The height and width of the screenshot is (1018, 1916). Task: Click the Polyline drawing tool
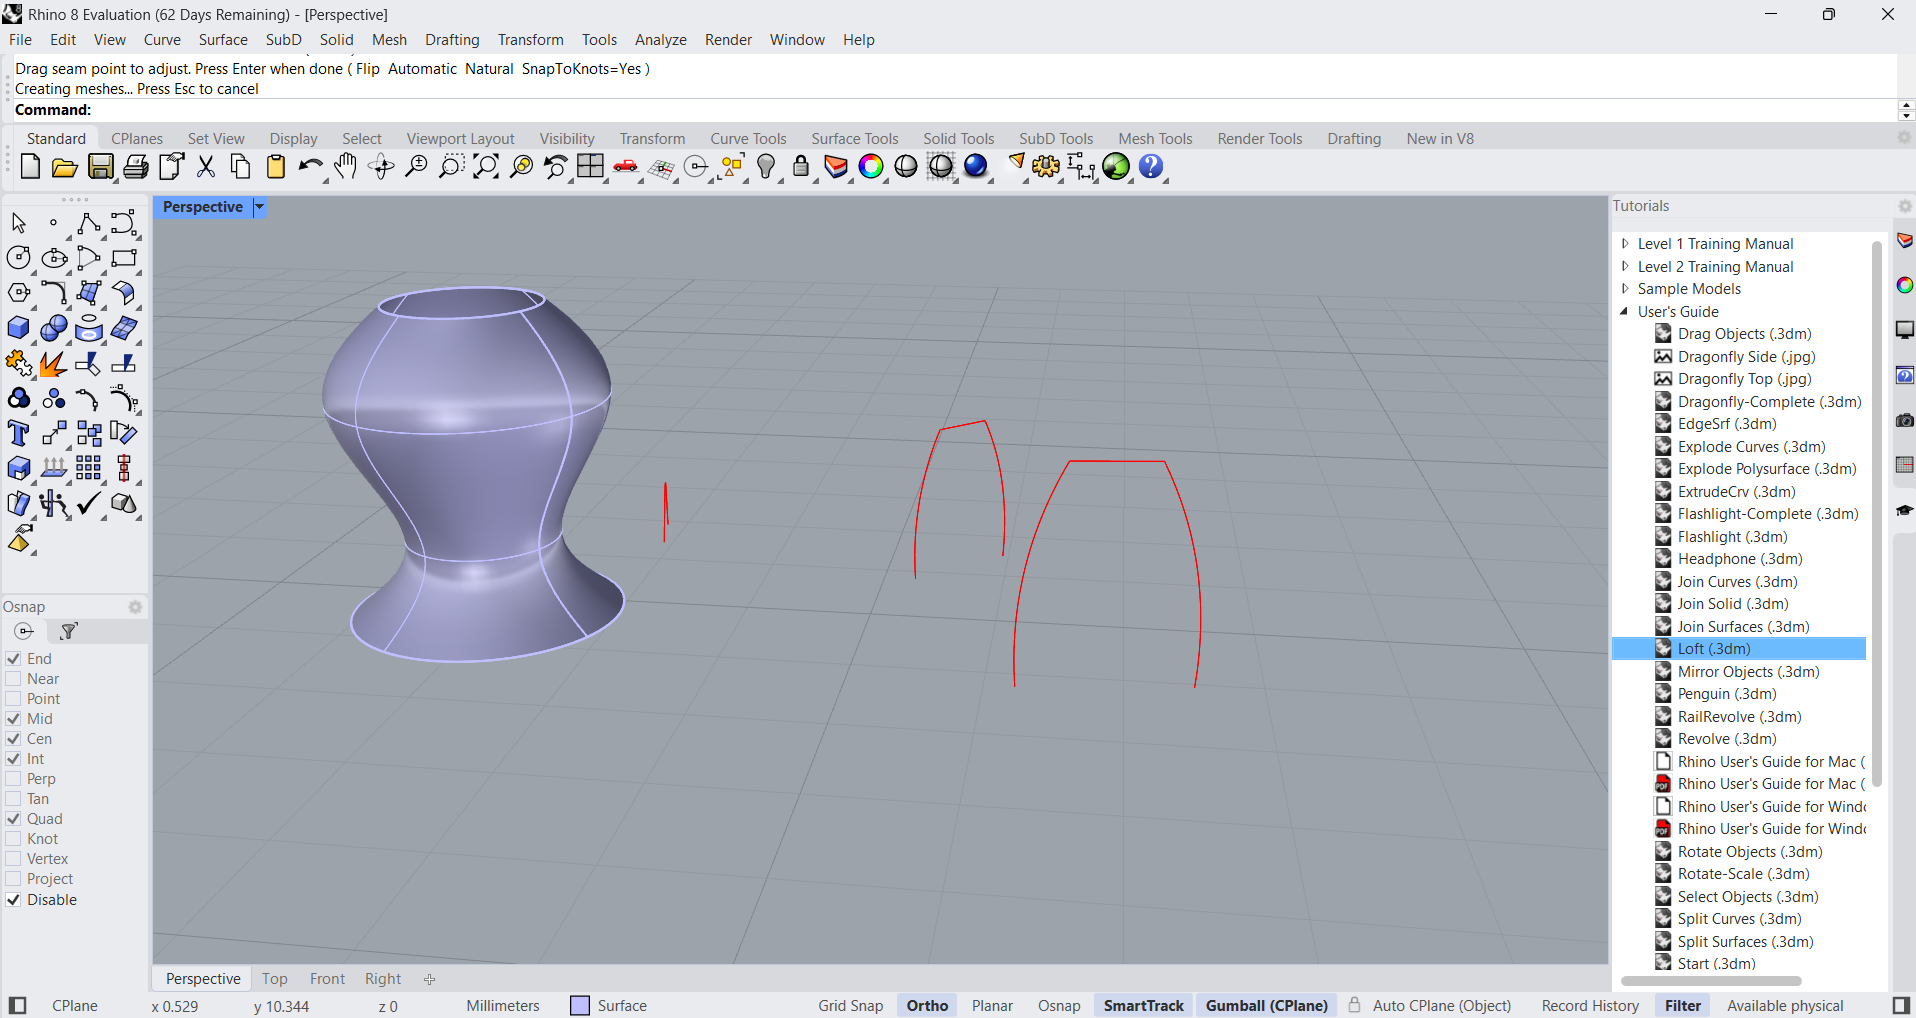[x=88, y=223]
